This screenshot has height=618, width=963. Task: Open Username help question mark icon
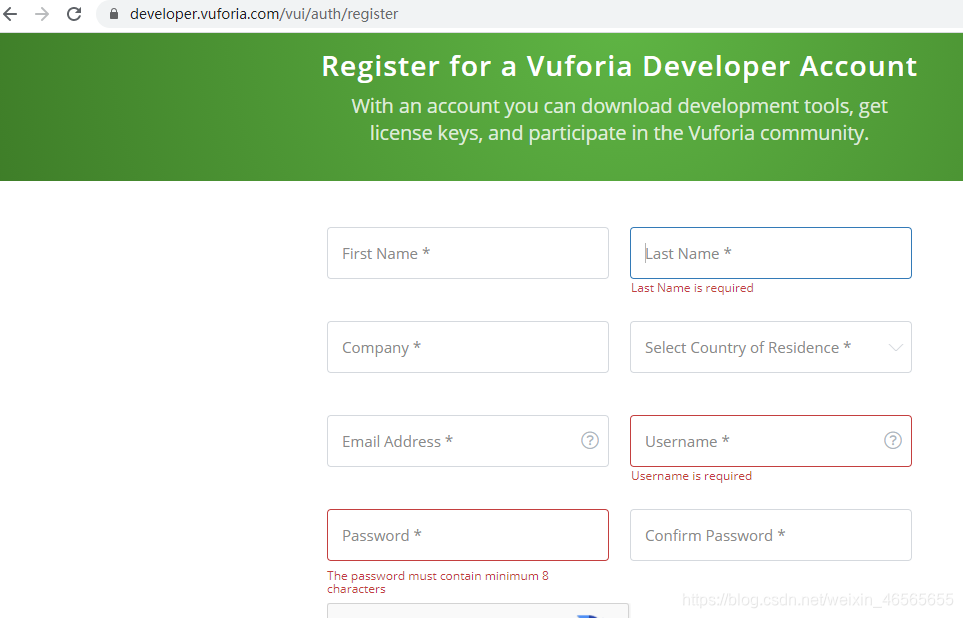point(892,440)
